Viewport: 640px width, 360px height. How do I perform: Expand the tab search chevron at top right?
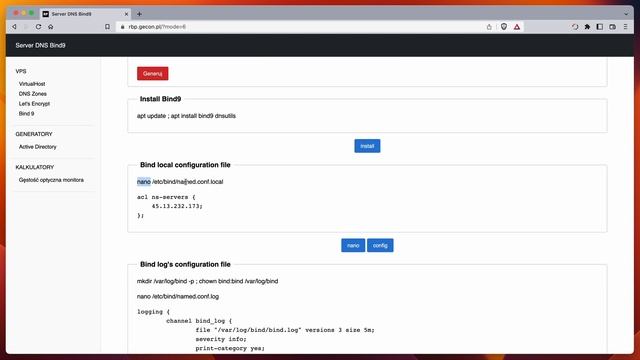click(626, 14)
